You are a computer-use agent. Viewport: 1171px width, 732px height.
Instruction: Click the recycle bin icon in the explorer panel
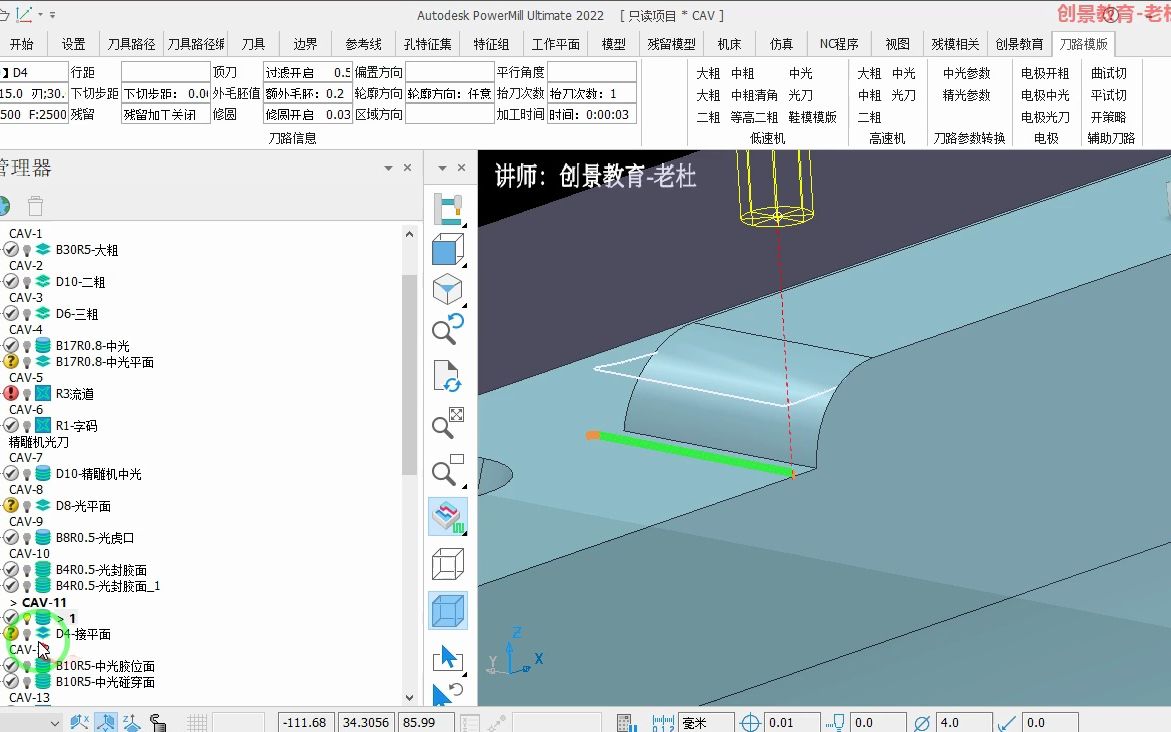[x=35, y=205]
